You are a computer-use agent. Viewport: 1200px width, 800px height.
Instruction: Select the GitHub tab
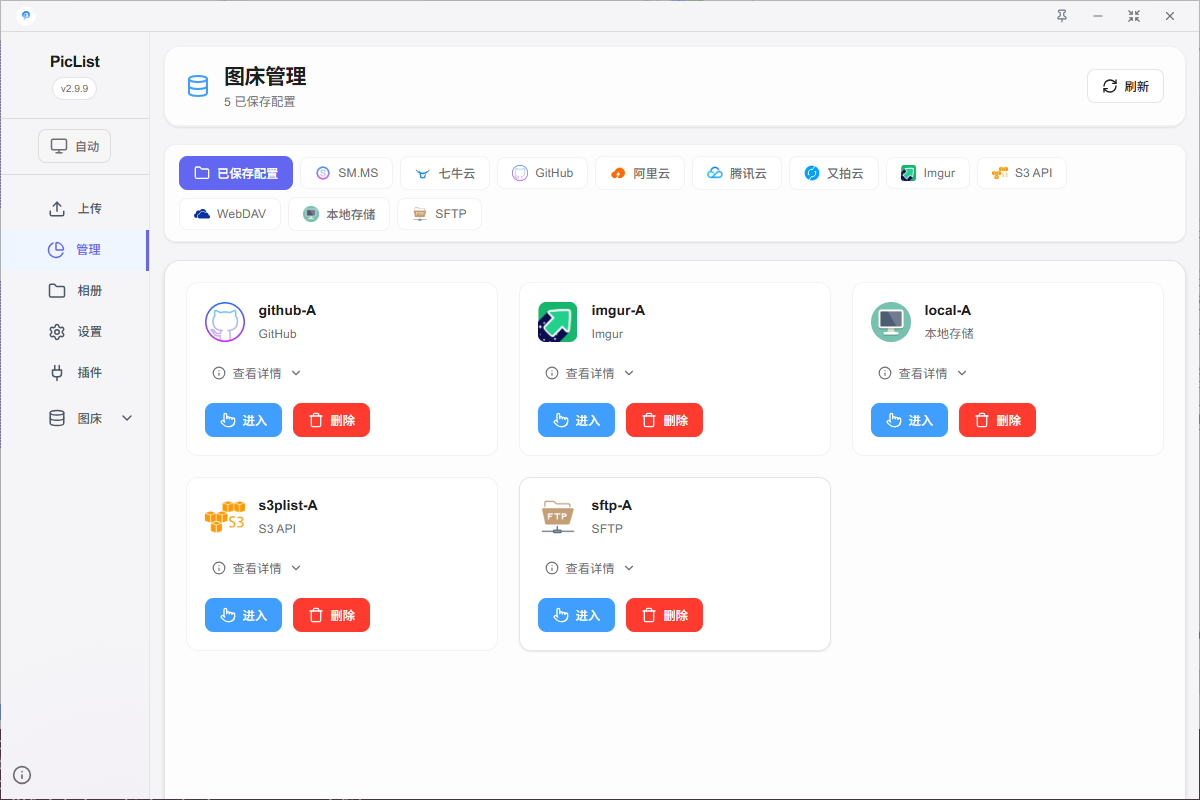542,173
